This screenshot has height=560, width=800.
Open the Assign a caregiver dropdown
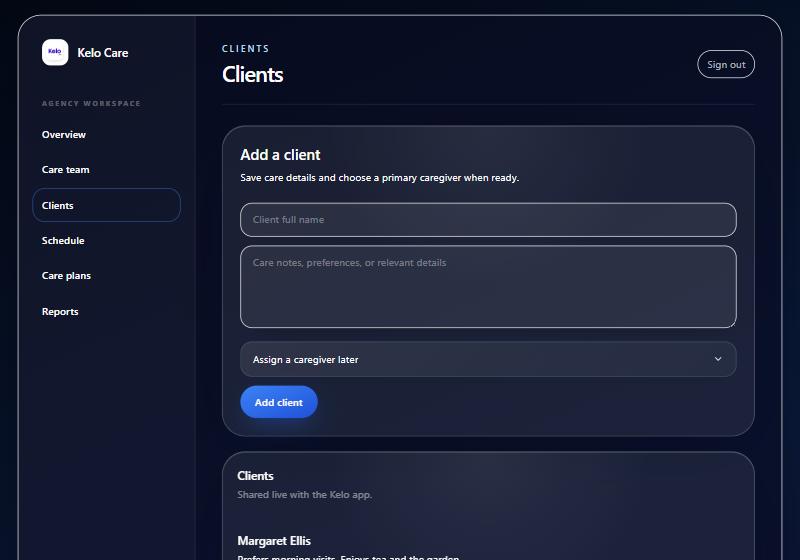click(x=488, y=359)
